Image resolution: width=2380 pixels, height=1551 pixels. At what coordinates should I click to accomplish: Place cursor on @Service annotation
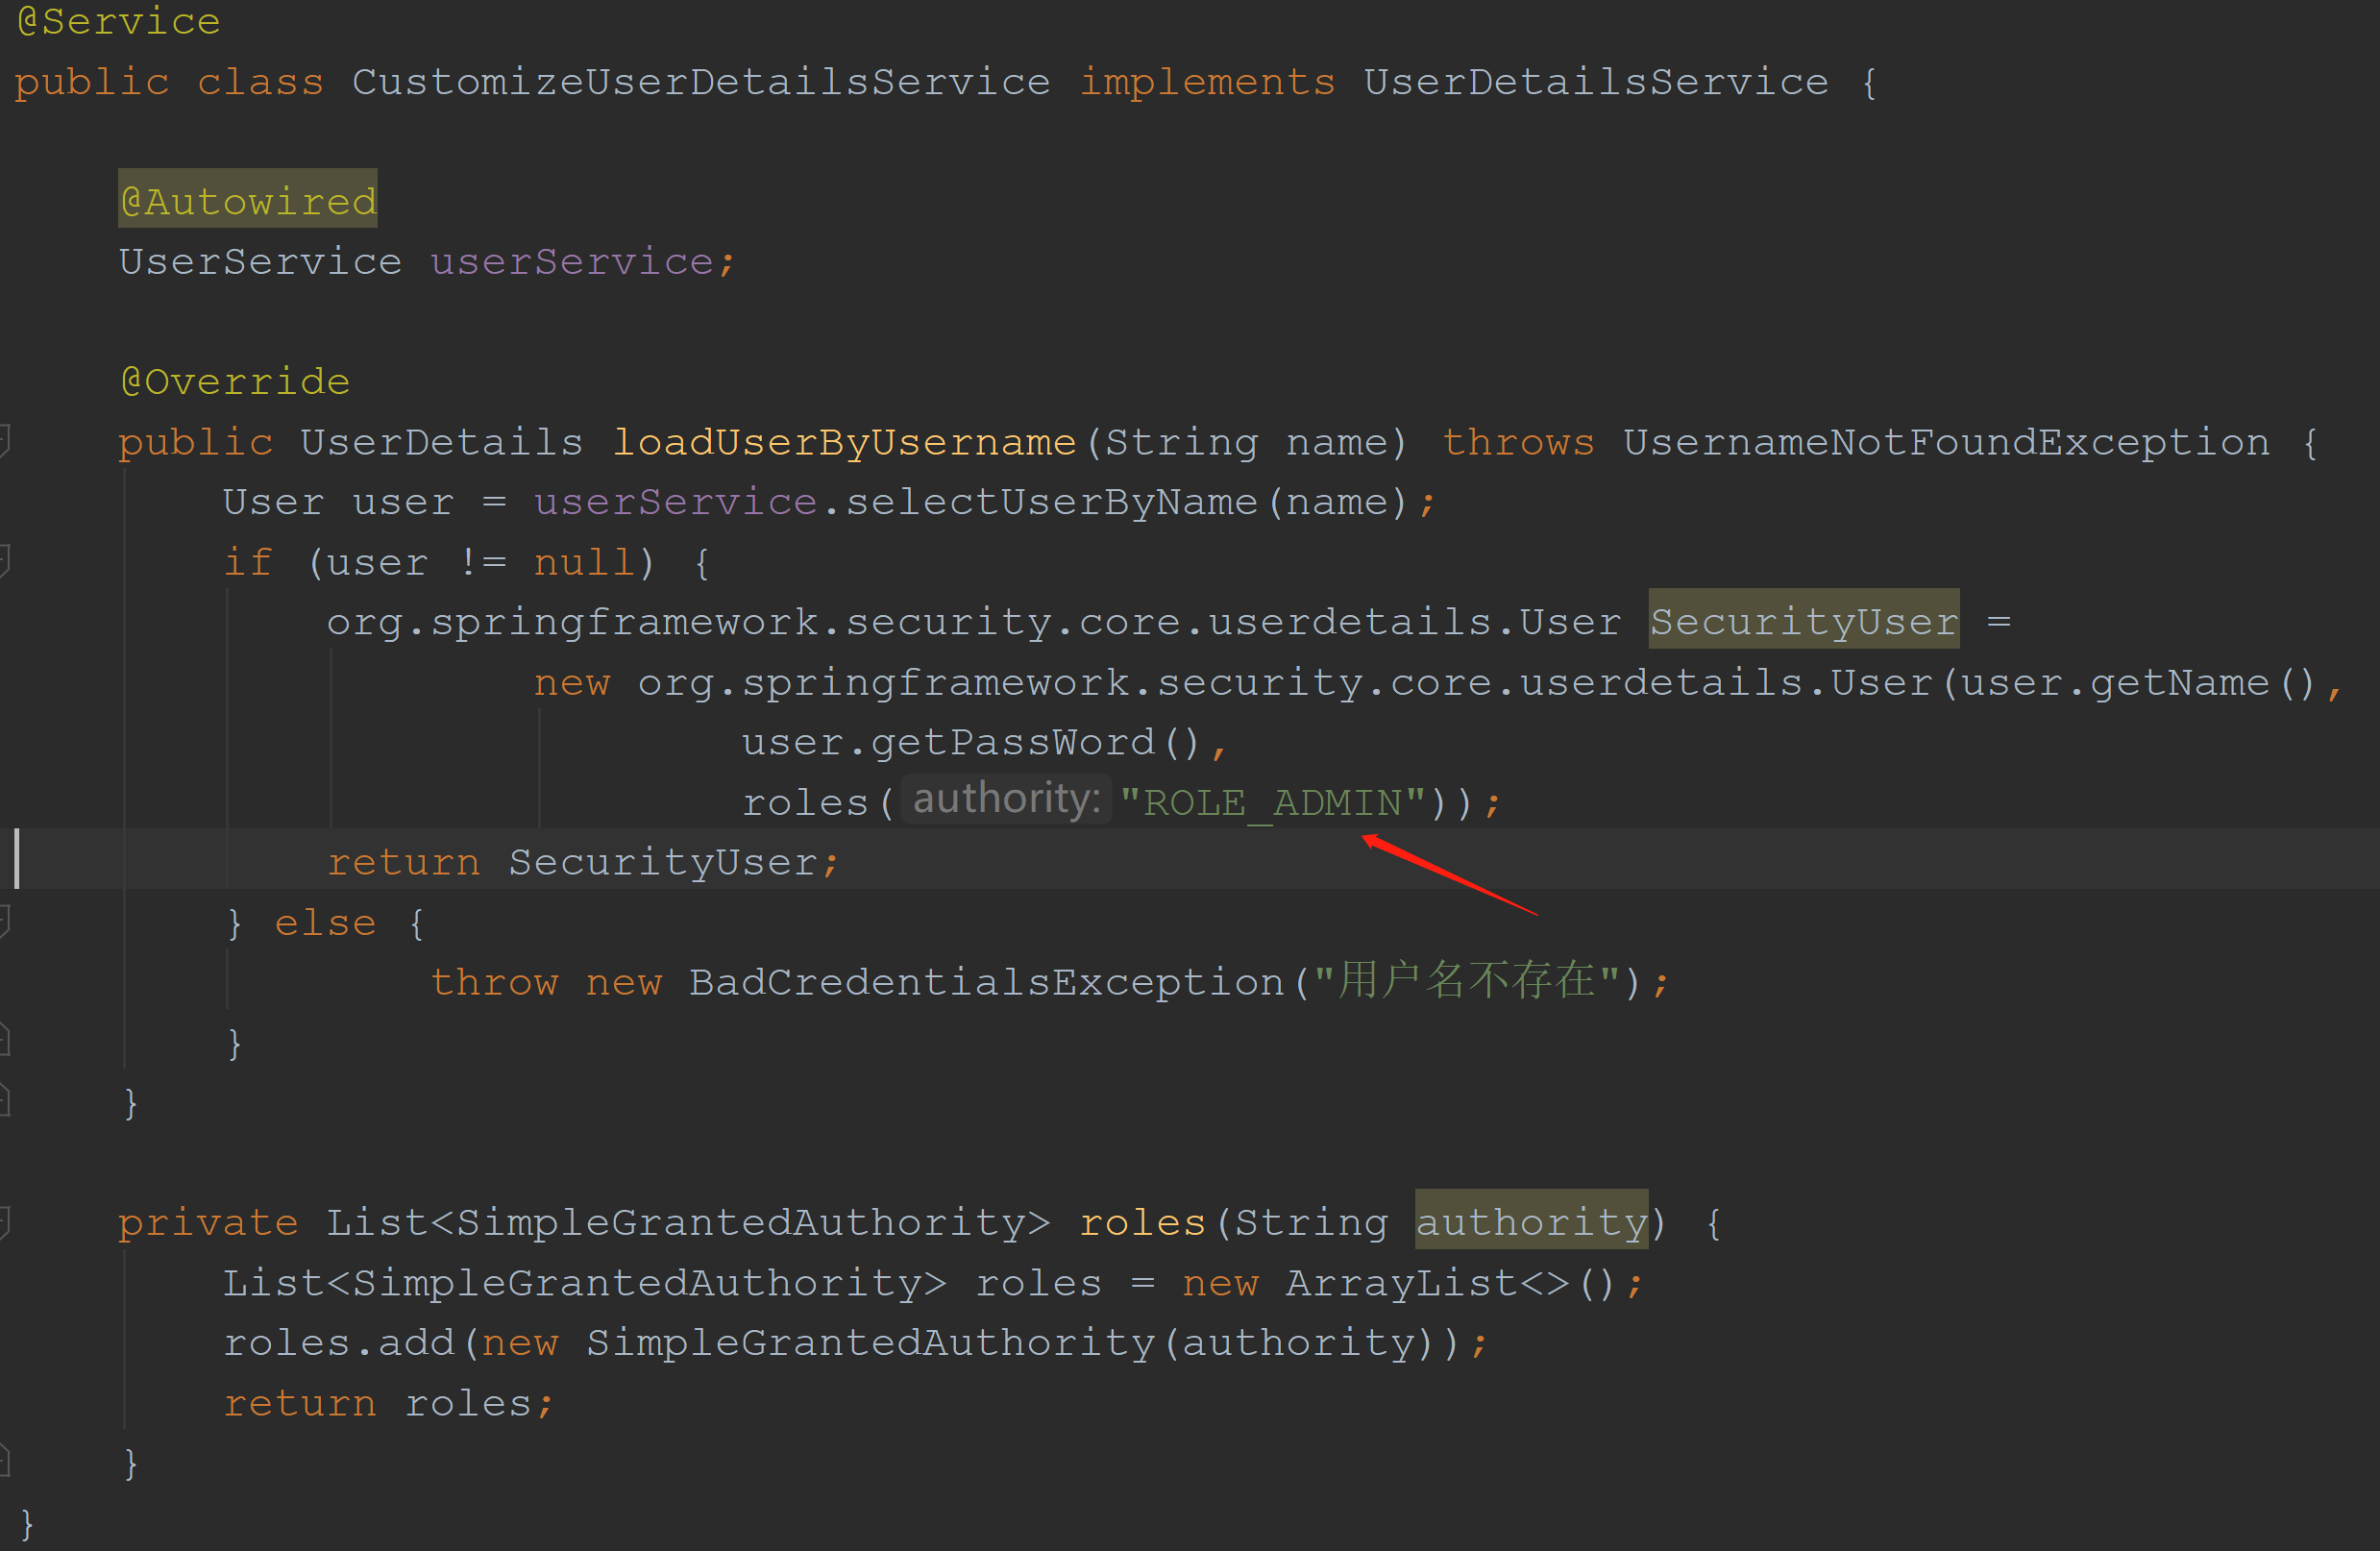click(x=119, y=20)
